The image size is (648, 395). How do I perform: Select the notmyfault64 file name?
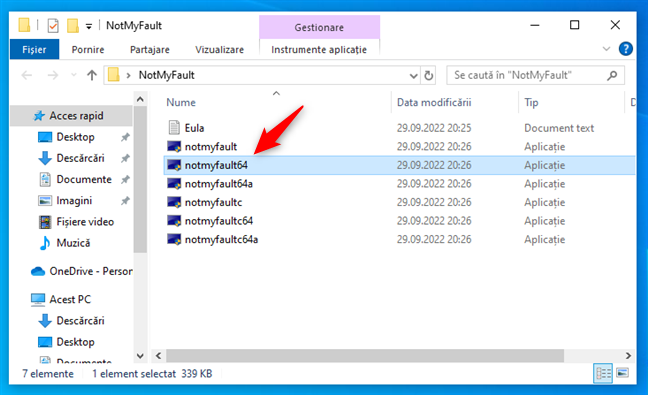(216, 165)
